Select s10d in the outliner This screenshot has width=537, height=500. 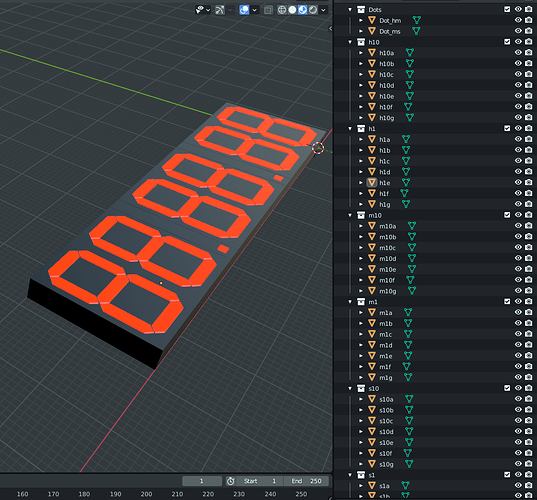386,432
